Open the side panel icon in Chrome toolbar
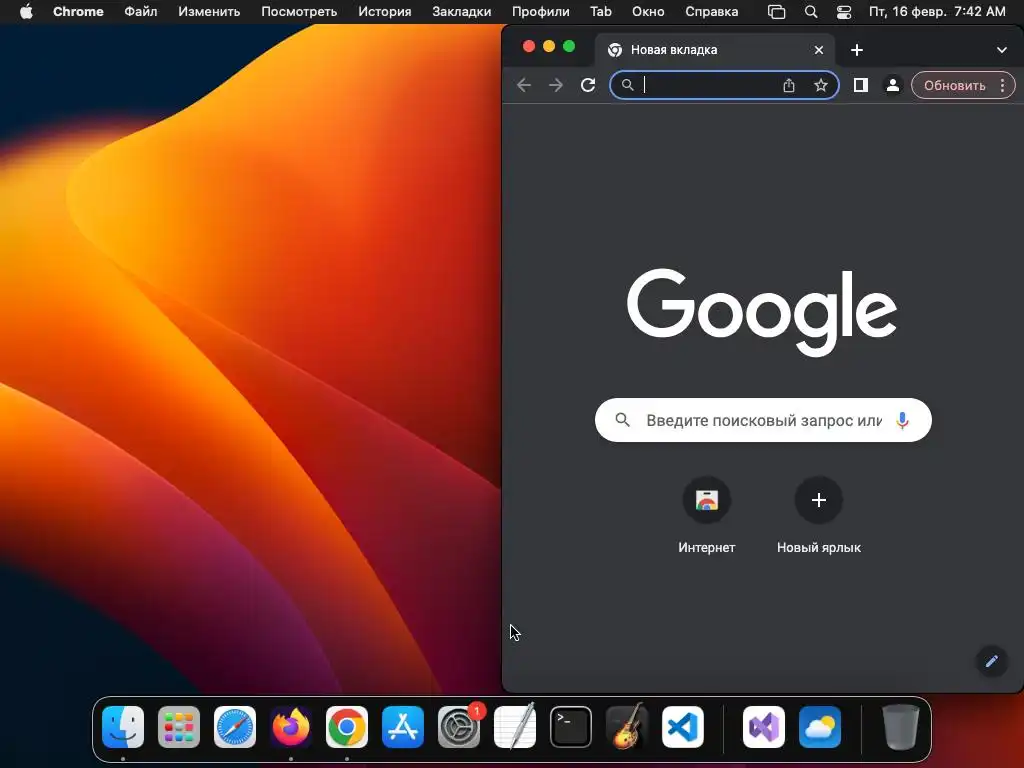Screen dimensions: 1024x768 (861, 86)
